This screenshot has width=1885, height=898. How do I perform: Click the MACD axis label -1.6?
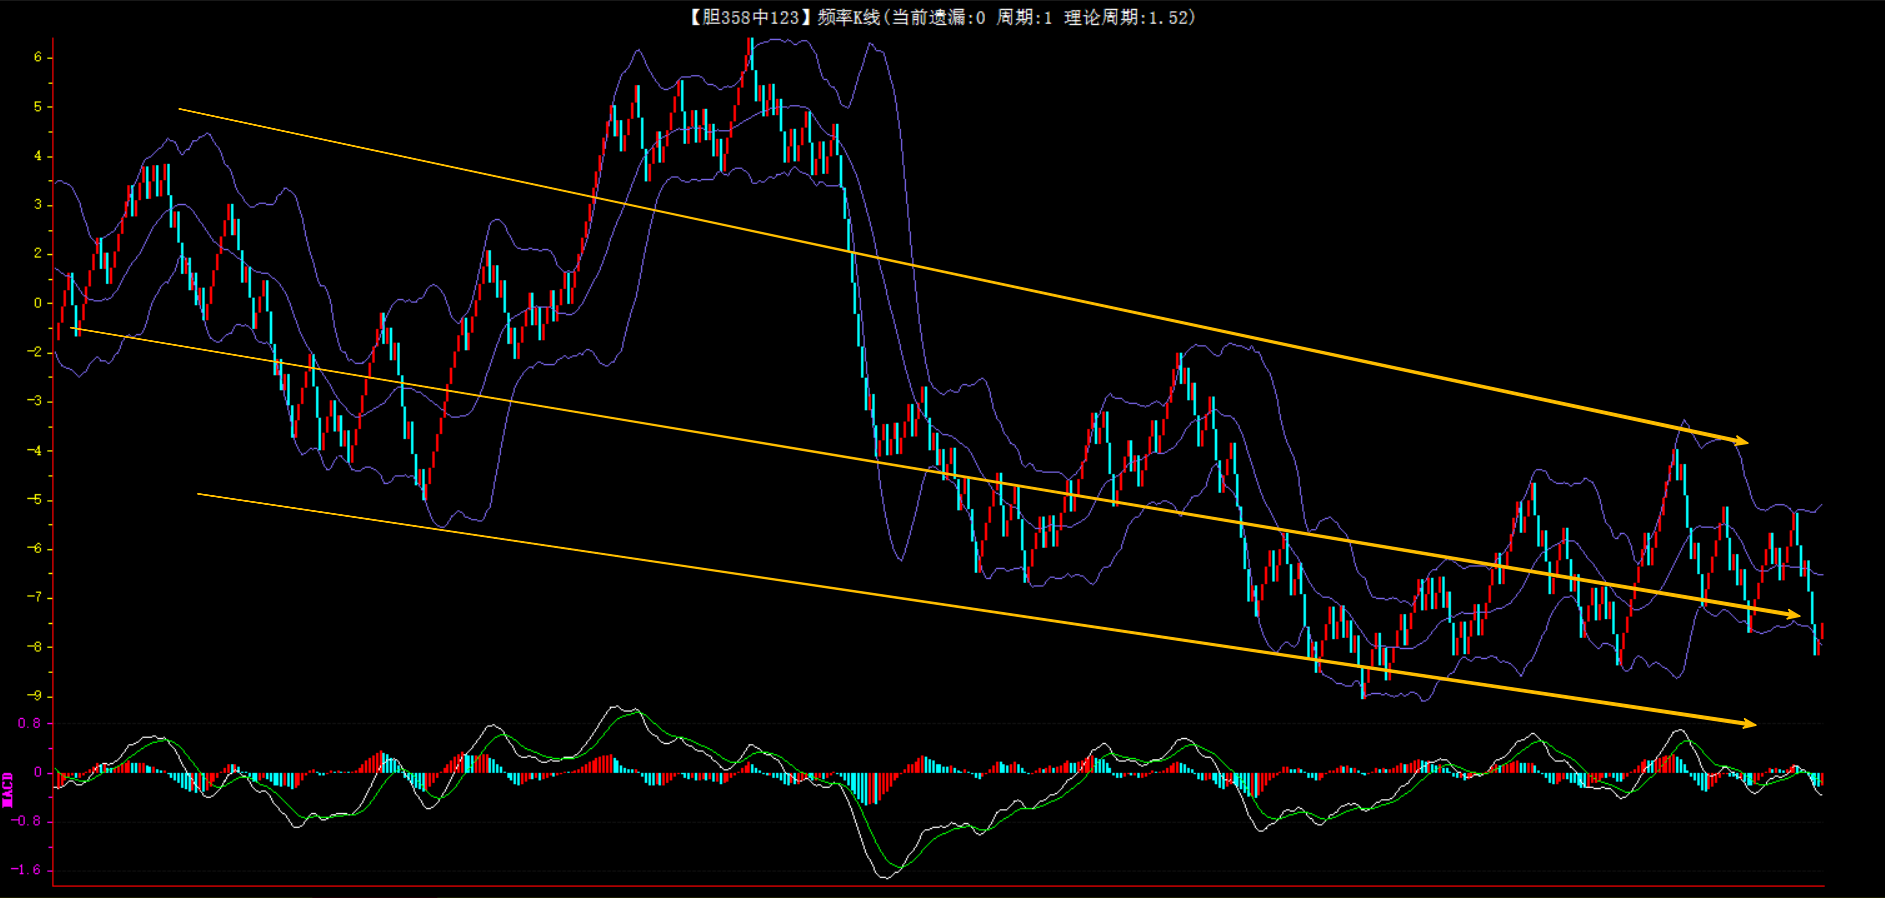point(26,870)
